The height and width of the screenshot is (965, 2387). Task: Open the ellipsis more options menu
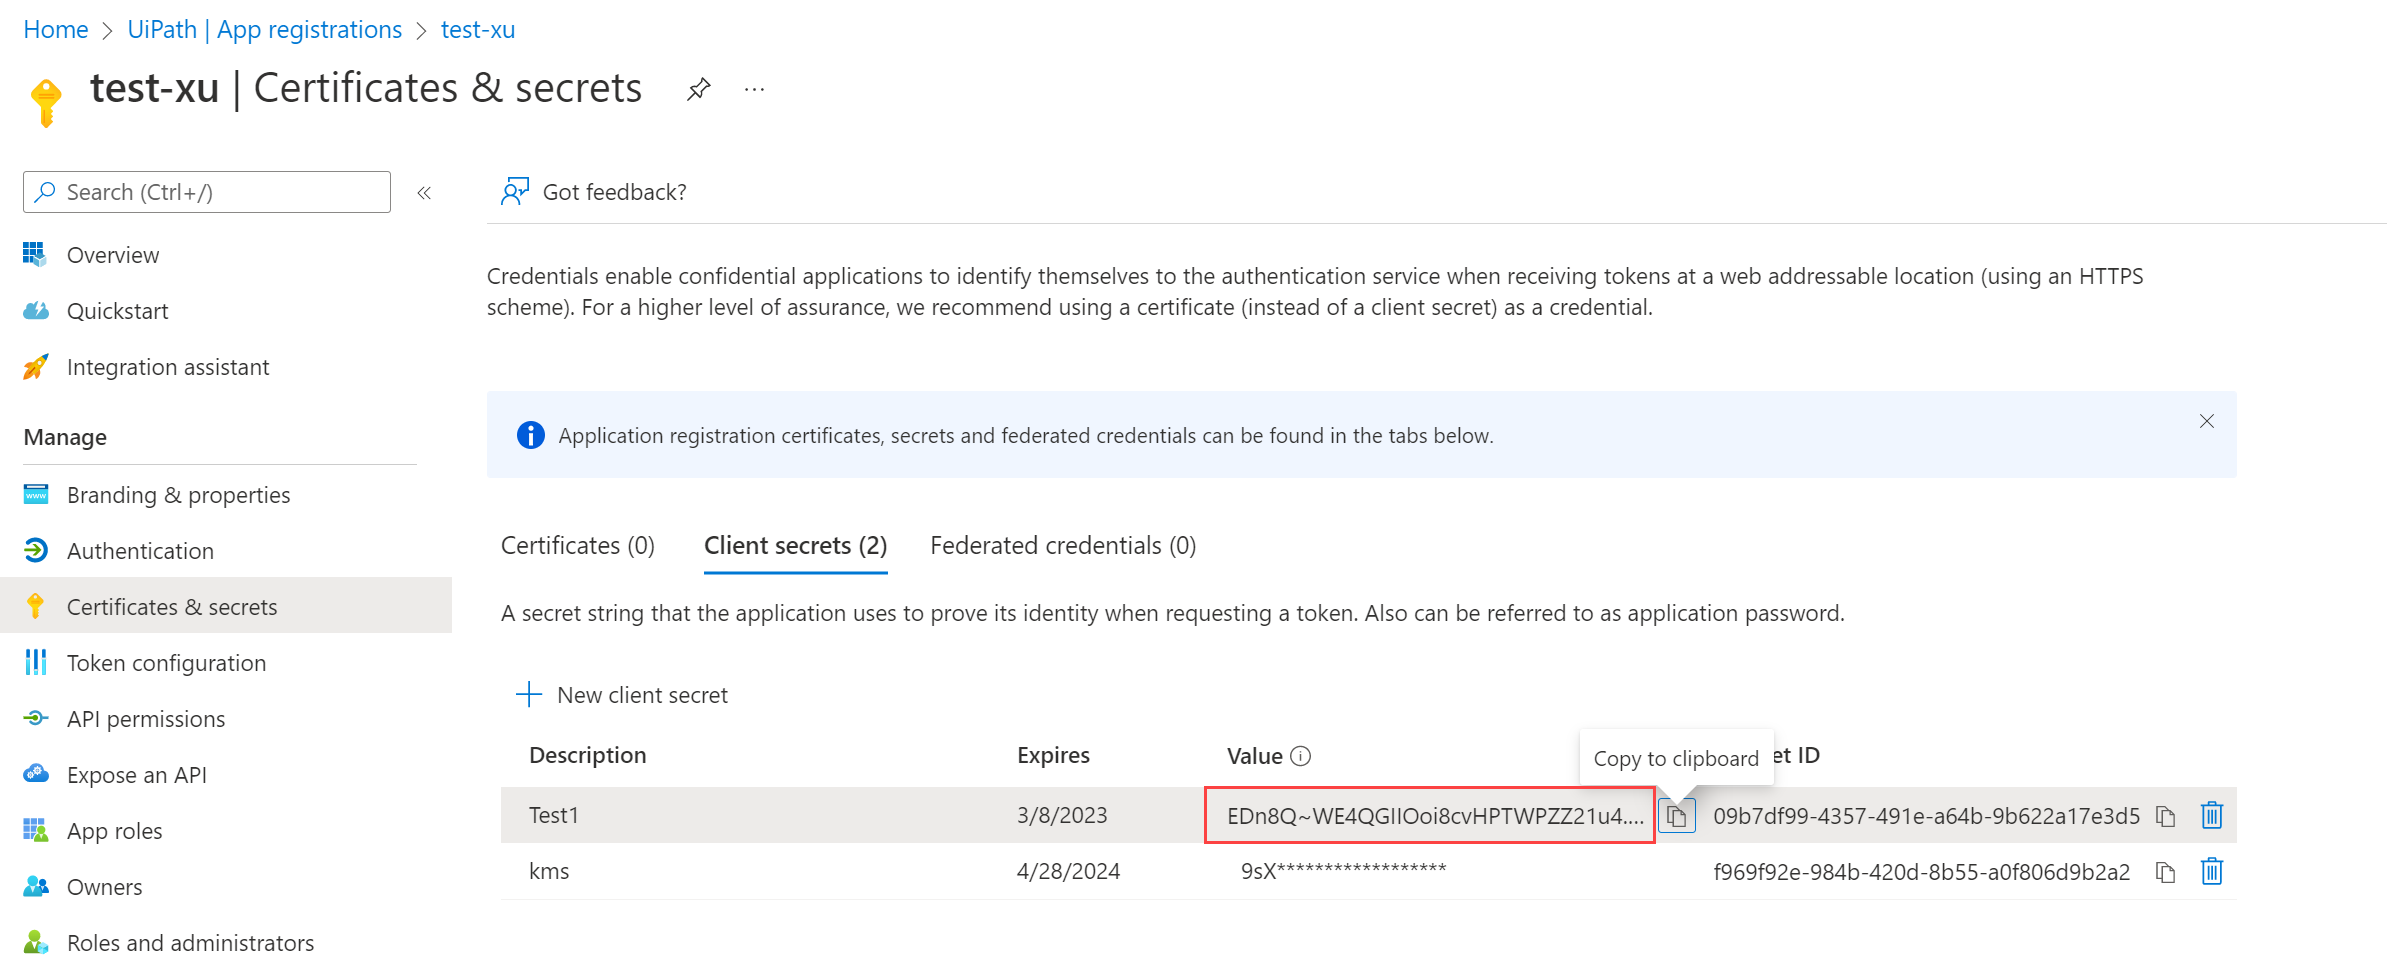(754, 89)
